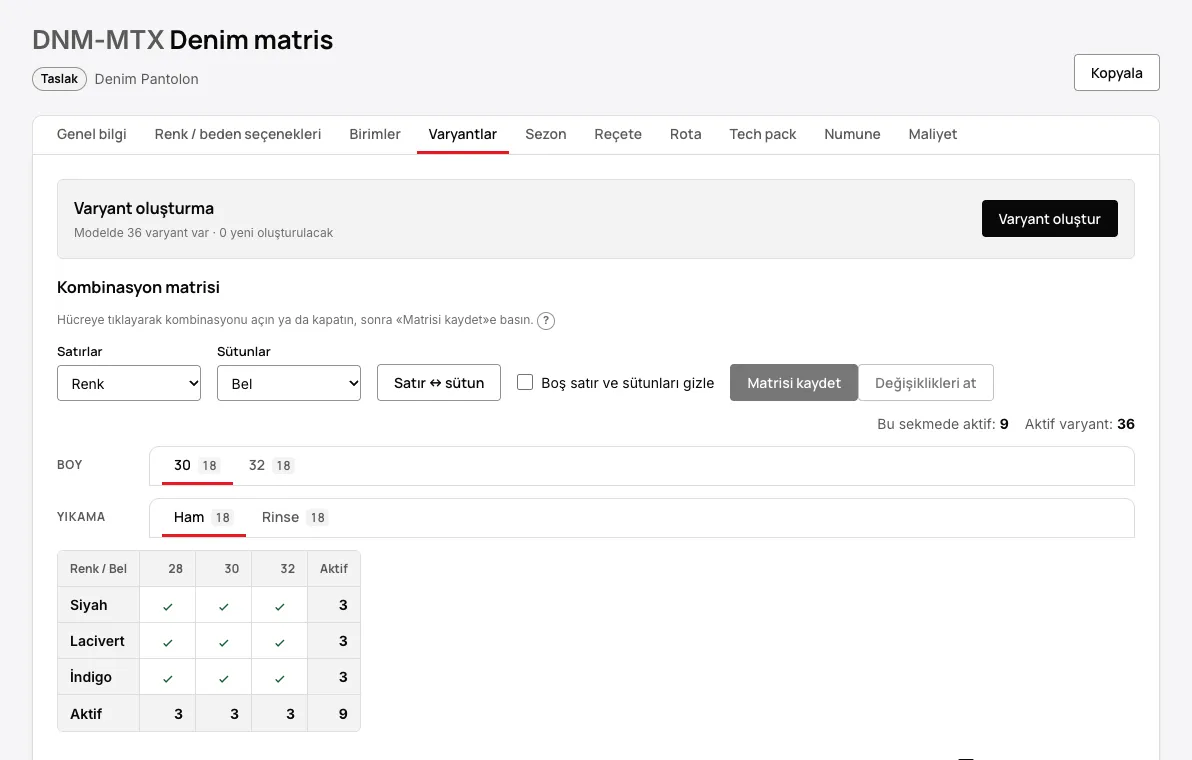This screenshot has height=760, width=1192.
Task: Switch to the Numune tab
Action: pos(852,135)
